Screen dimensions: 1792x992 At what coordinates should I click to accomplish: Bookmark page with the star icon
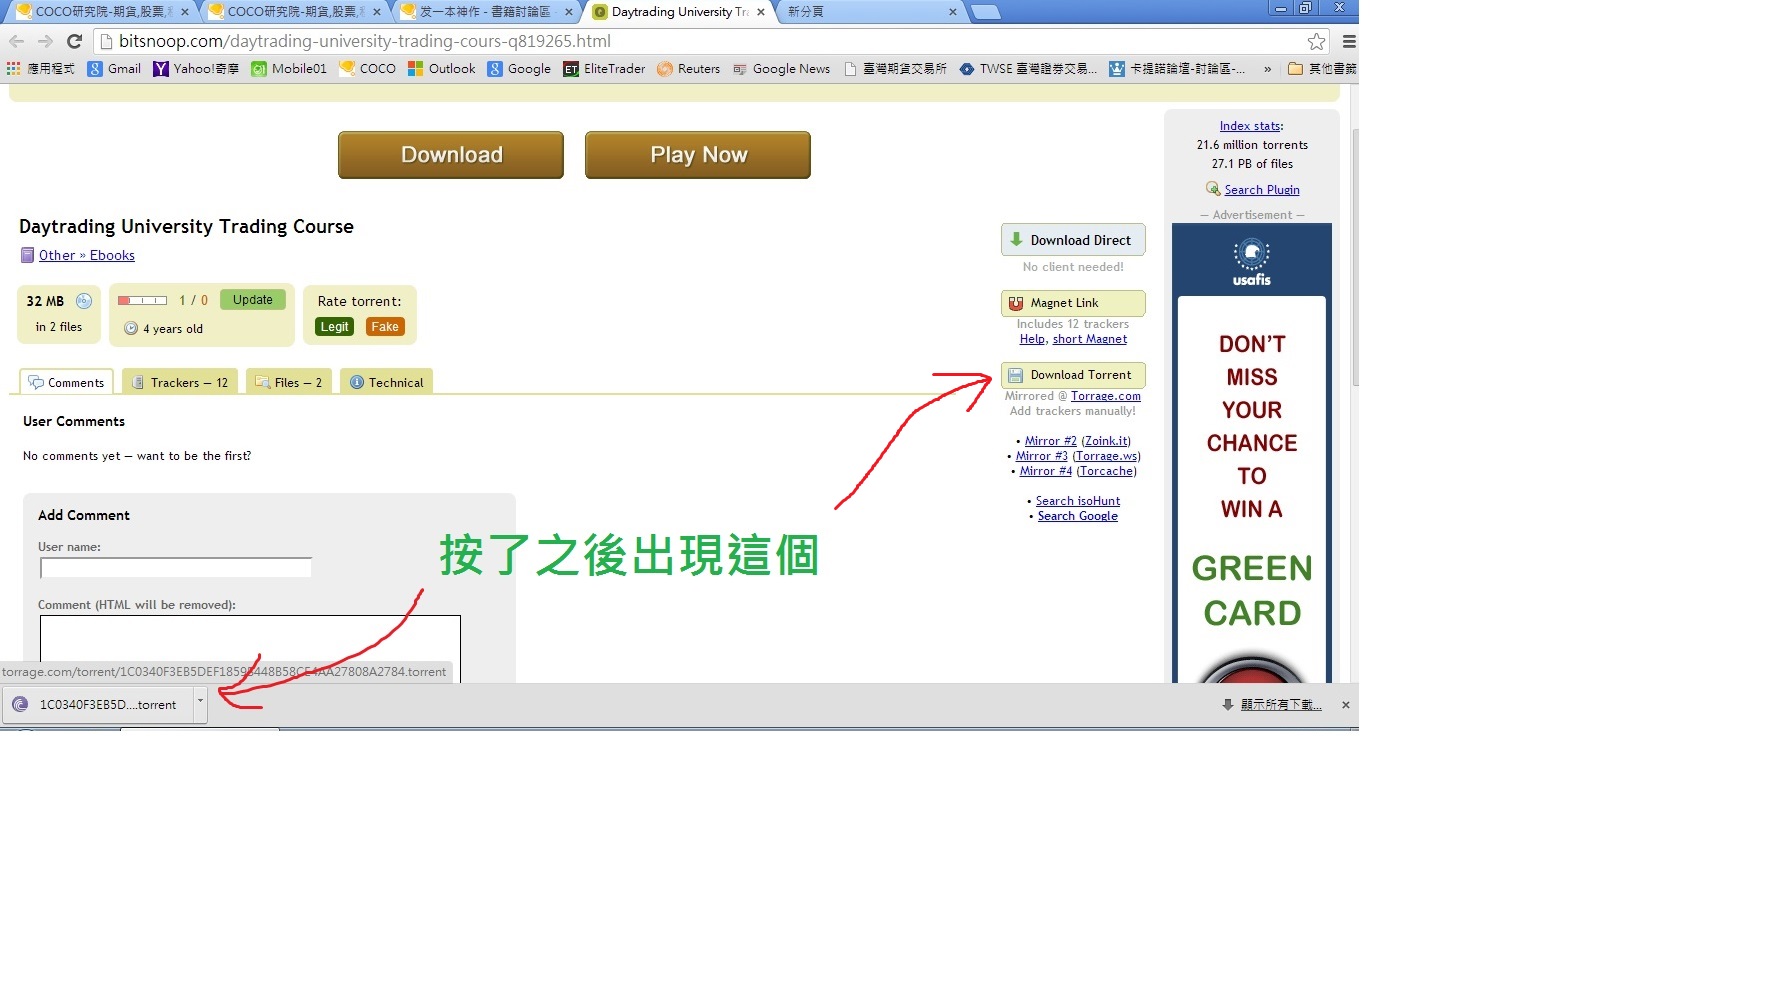pyautogui.click(x=1317, y=41)
